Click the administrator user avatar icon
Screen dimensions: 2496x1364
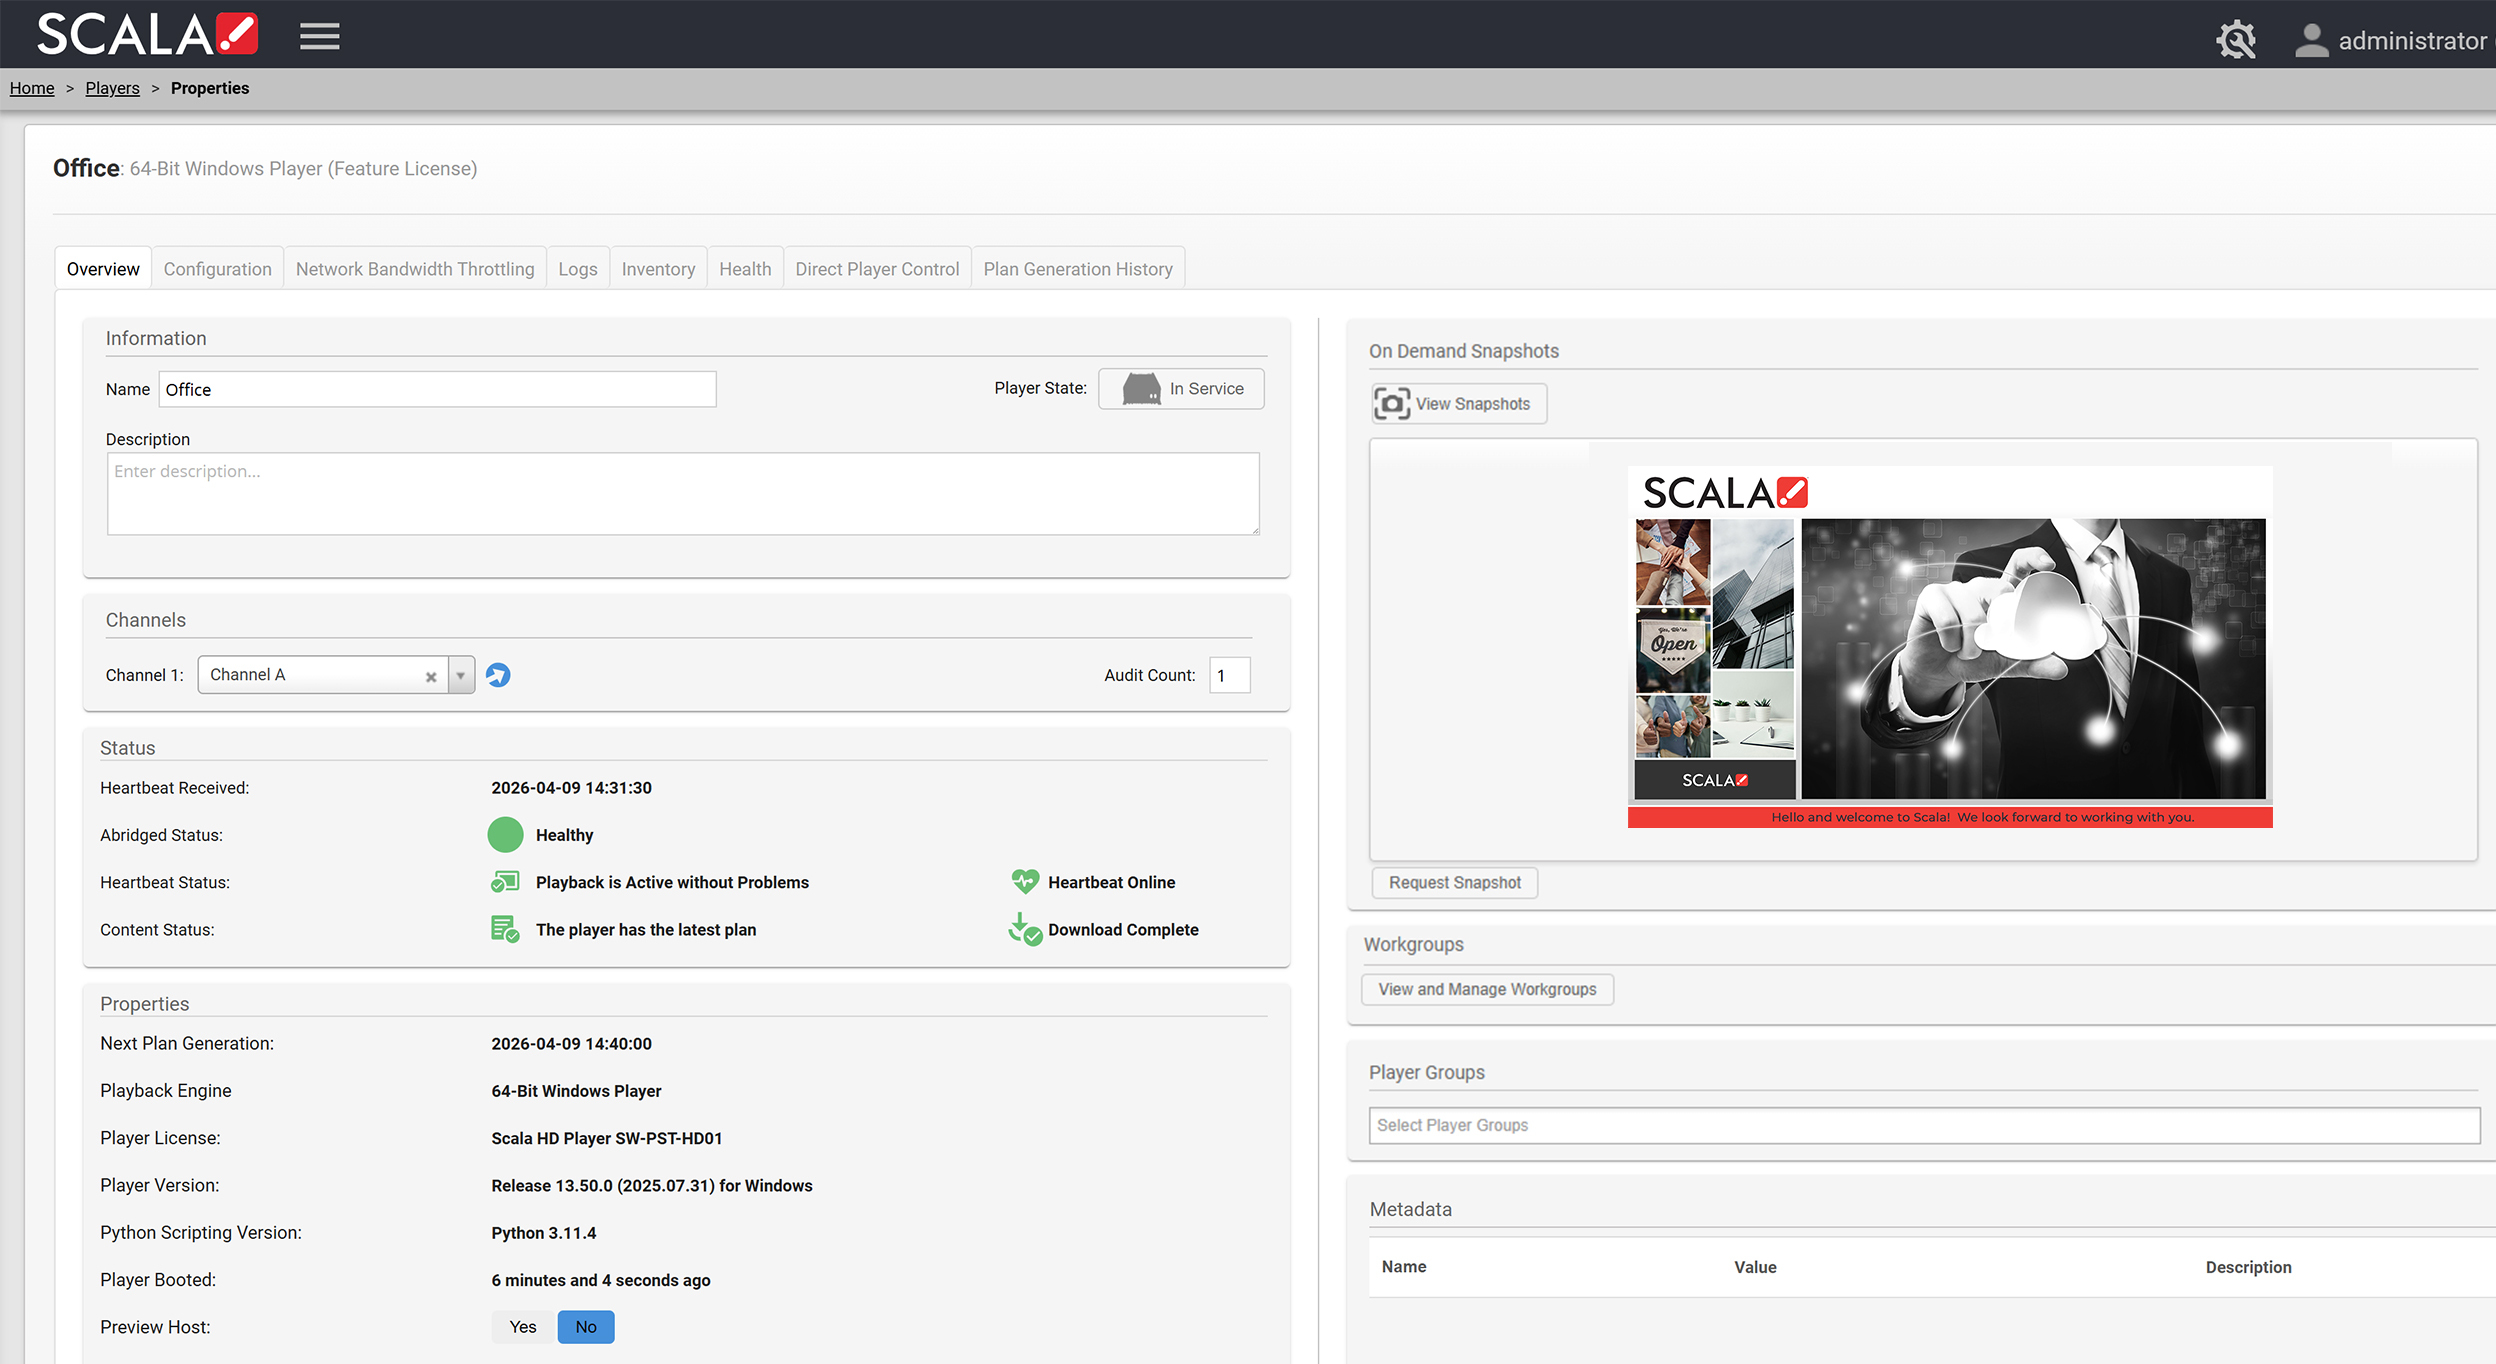tap(2311, 40)
